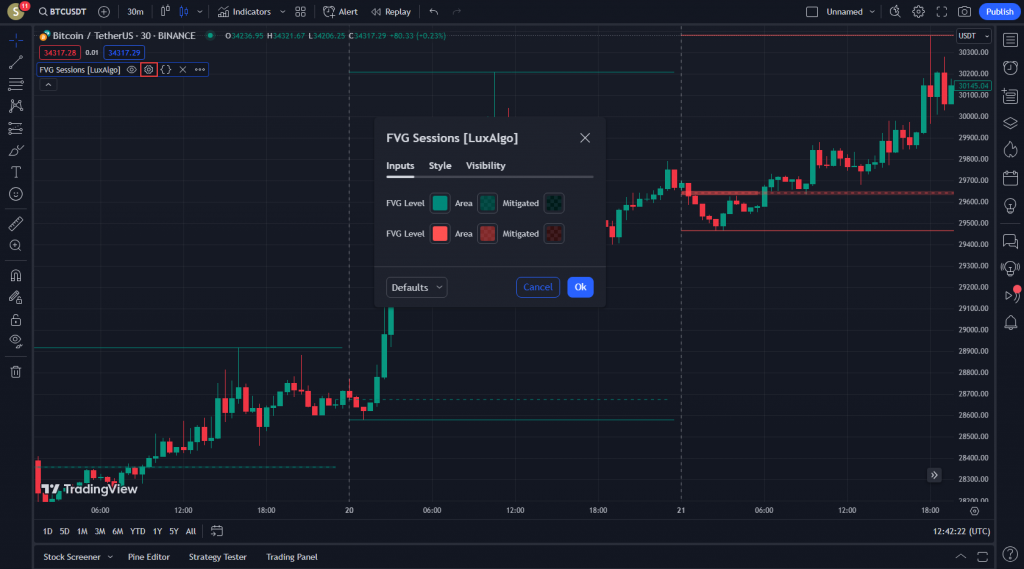This screenshot has width=1024, height=569.
Task: Open the Indicators dialog
Action: click(244, 12)
